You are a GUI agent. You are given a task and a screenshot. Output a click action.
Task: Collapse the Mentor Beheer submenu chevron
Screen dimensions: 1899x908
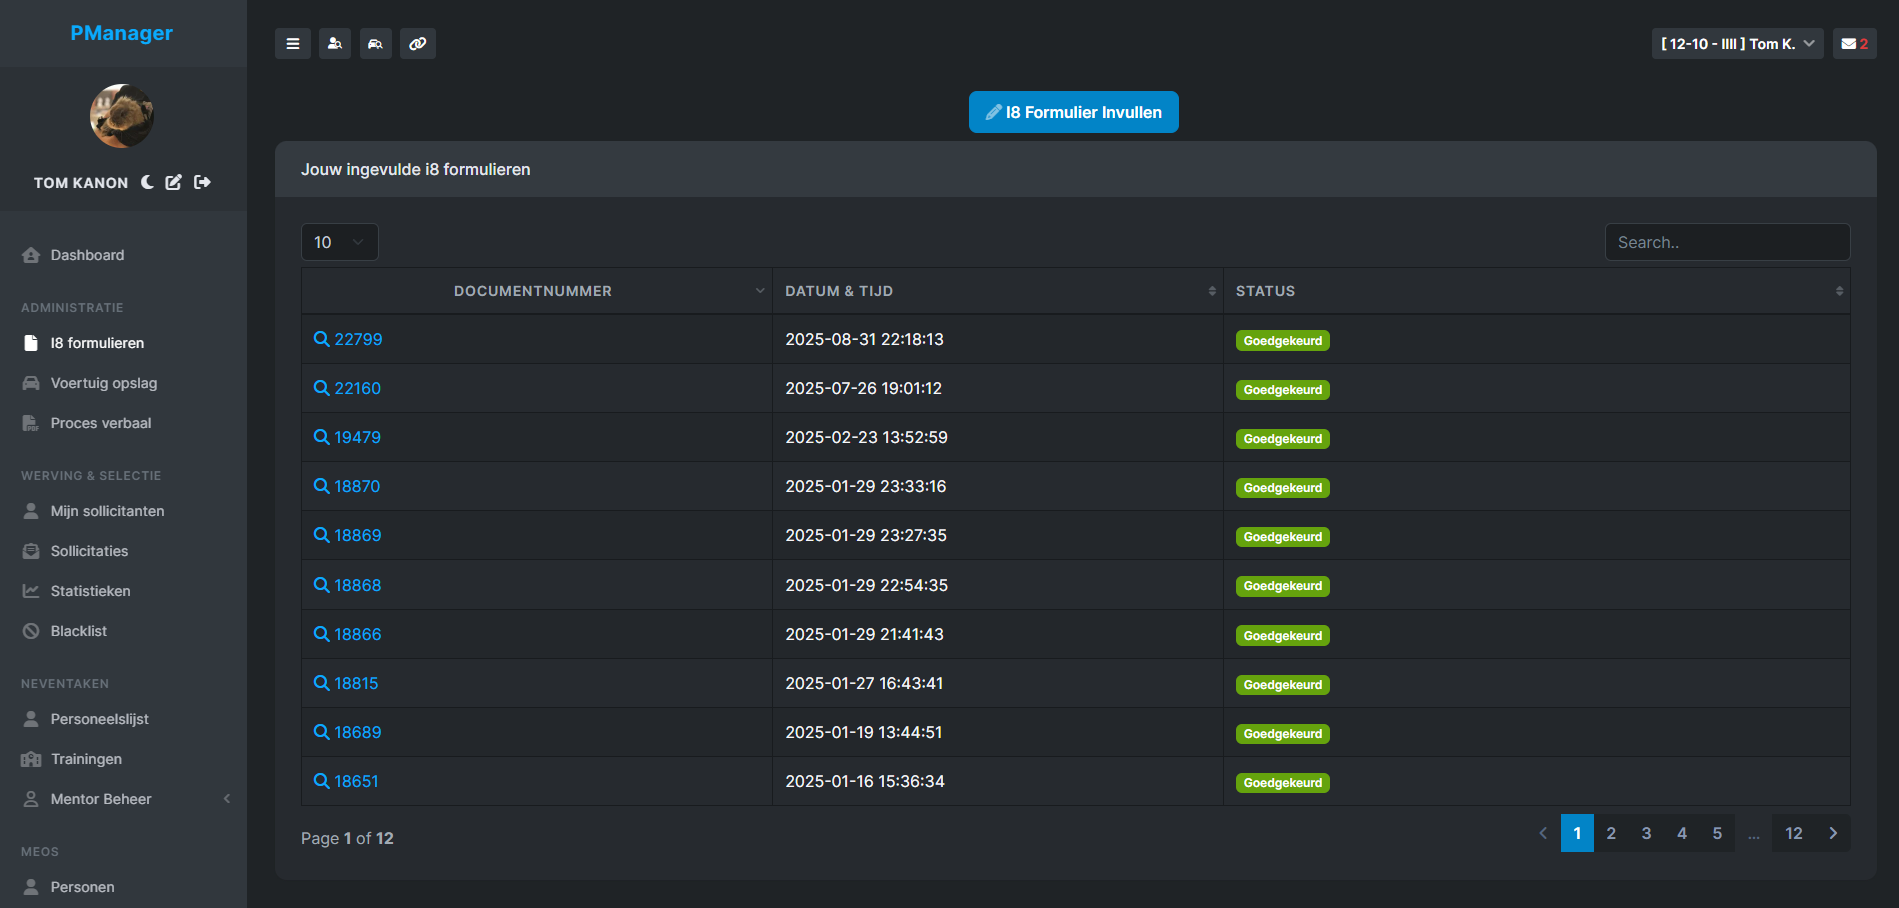pos(227,798)
